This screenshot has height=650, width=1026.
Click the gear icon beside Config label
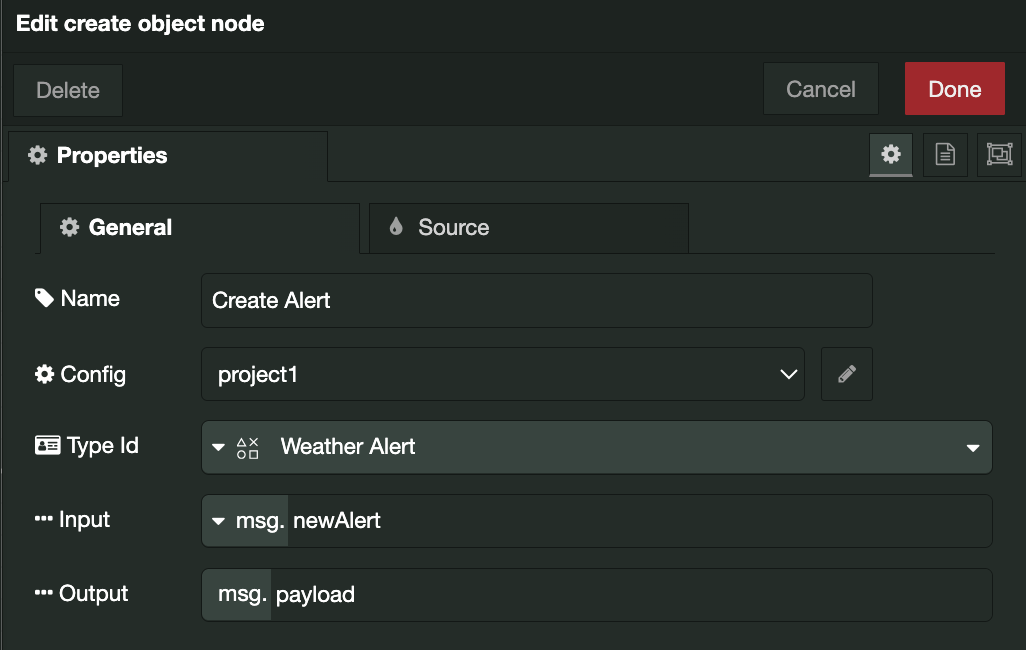pos(44,374)
